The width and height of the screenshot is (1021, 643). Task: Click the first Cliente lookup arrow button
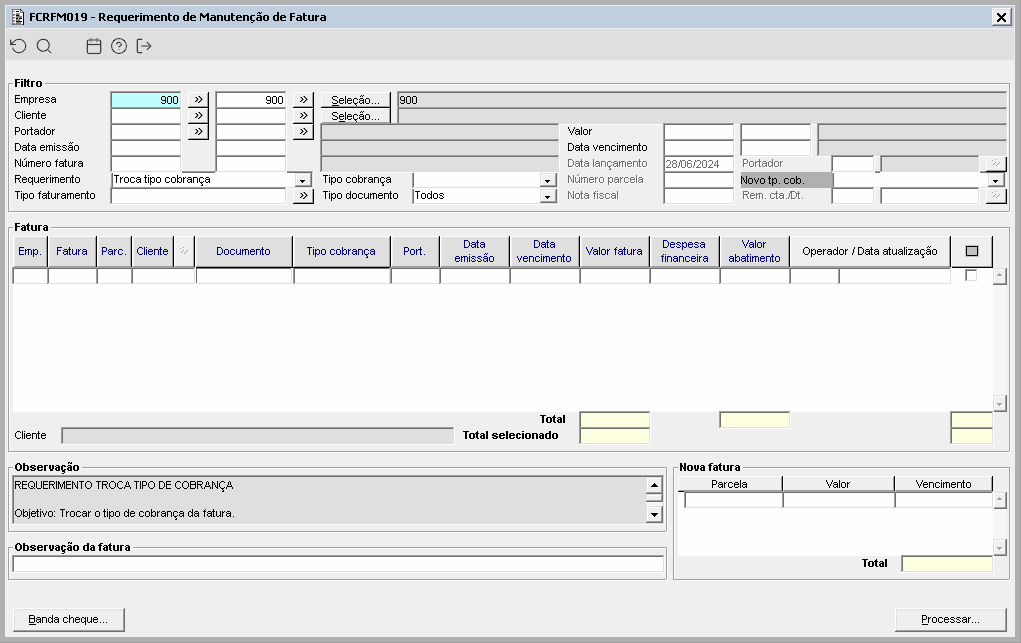[198, 115]
